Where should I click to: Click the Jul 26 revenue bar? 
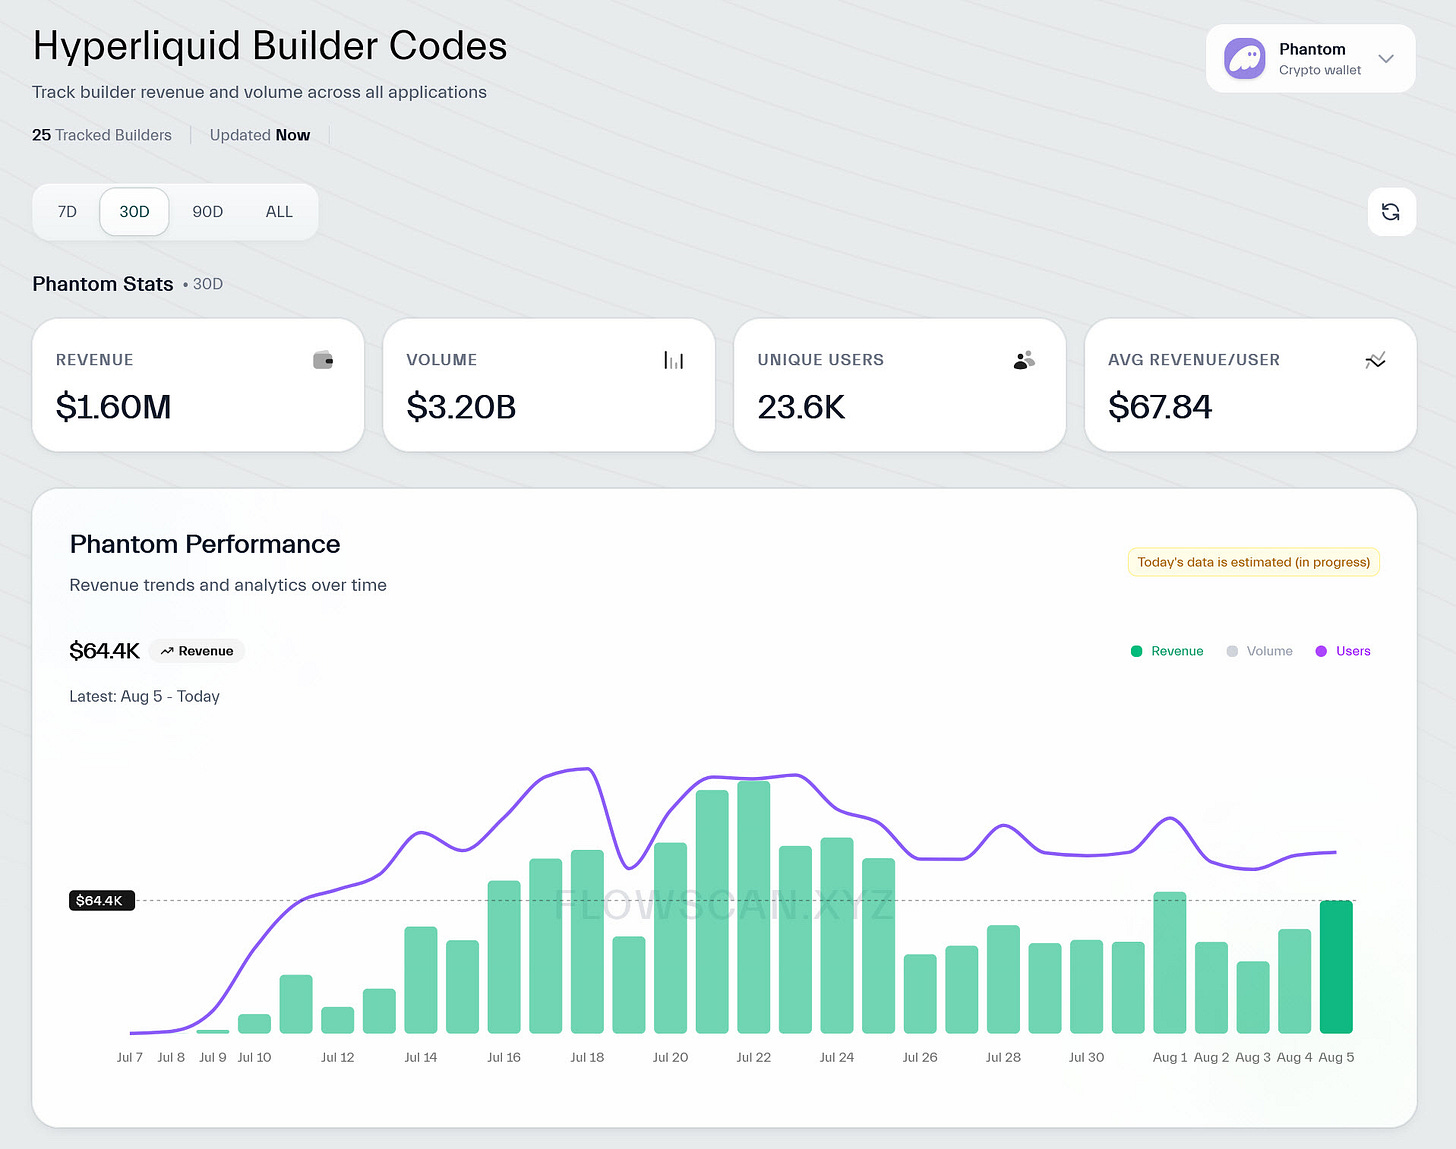pos(920,993)
